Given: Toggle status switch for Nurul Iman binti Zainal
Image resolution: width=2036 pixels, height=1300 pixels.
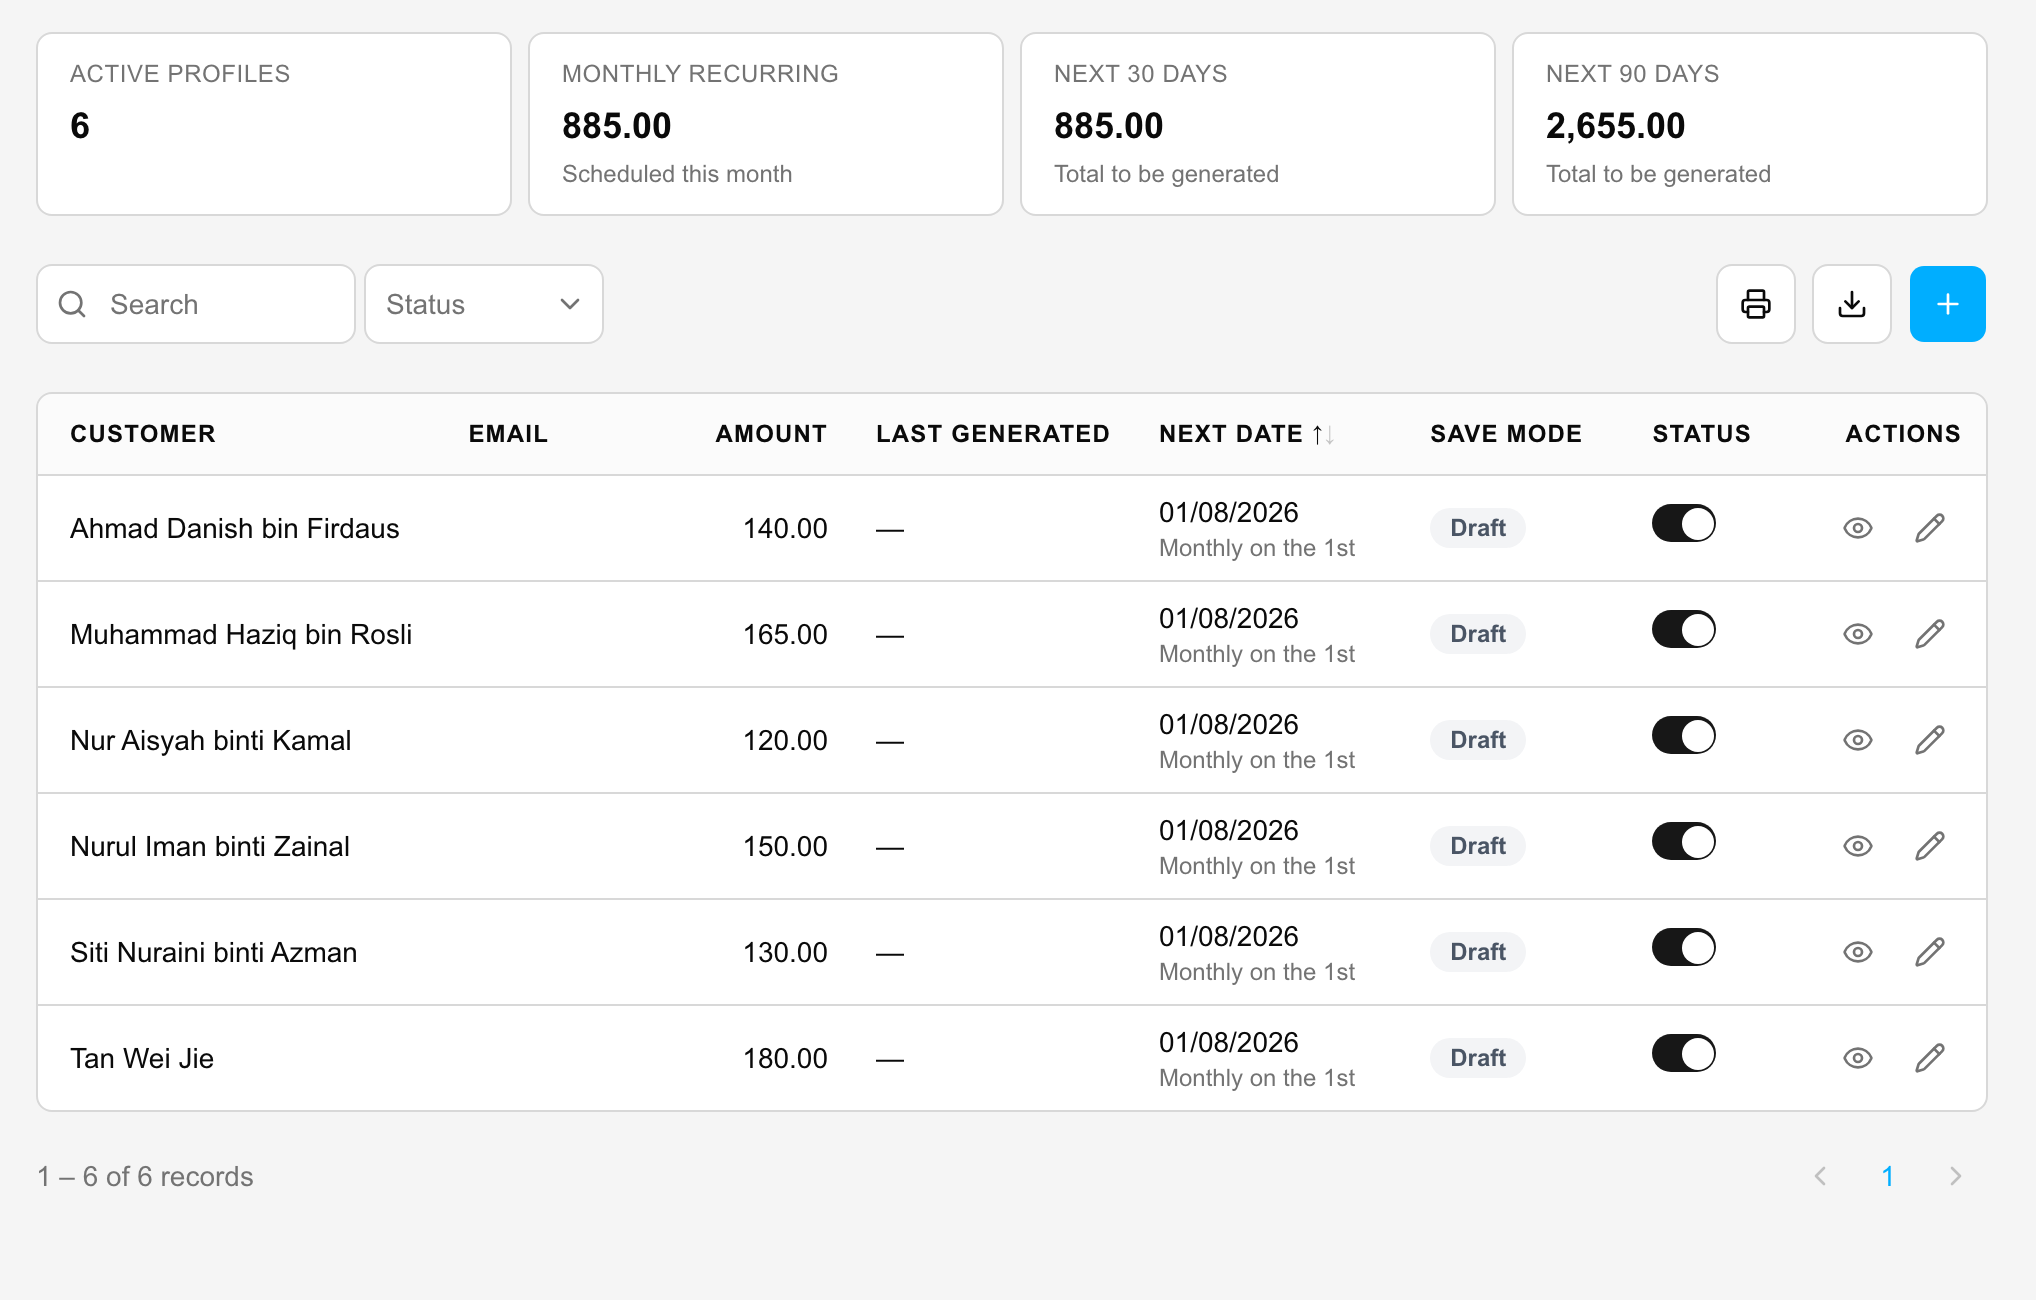Looking at the screenshot, I should (x=1683, y=842).
